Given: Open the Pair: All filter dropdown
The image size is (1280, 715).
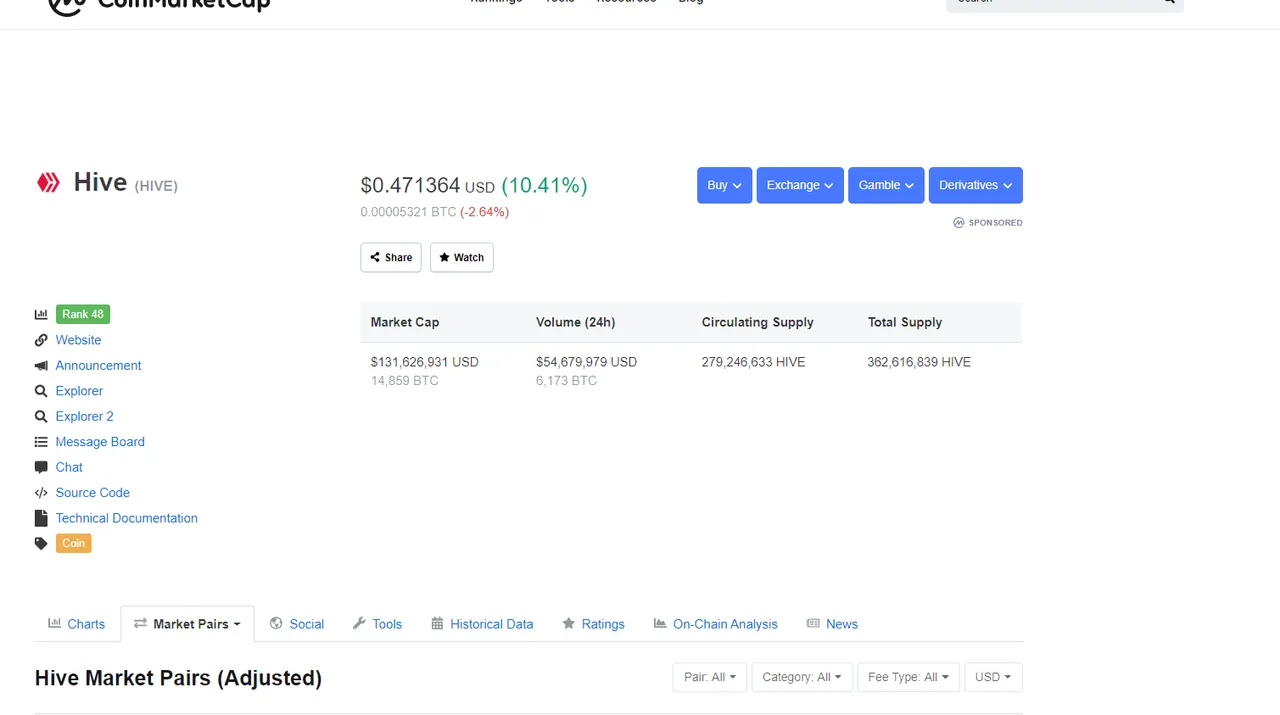Looking at the screenshot, I should coord(710,677).
